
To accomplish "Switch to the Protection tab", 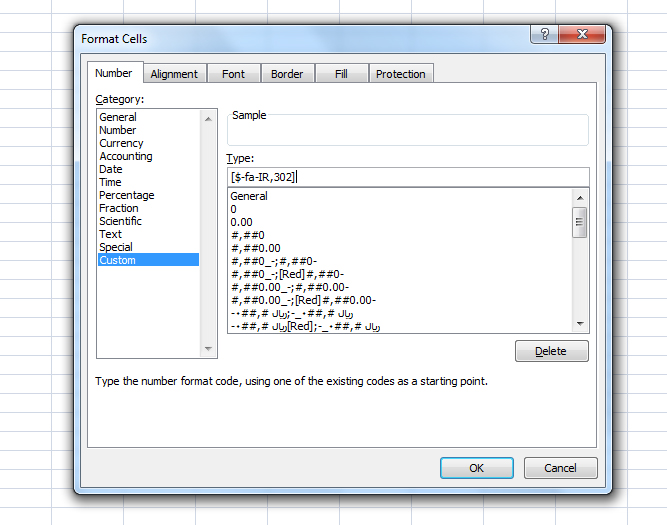I will 401,74.
